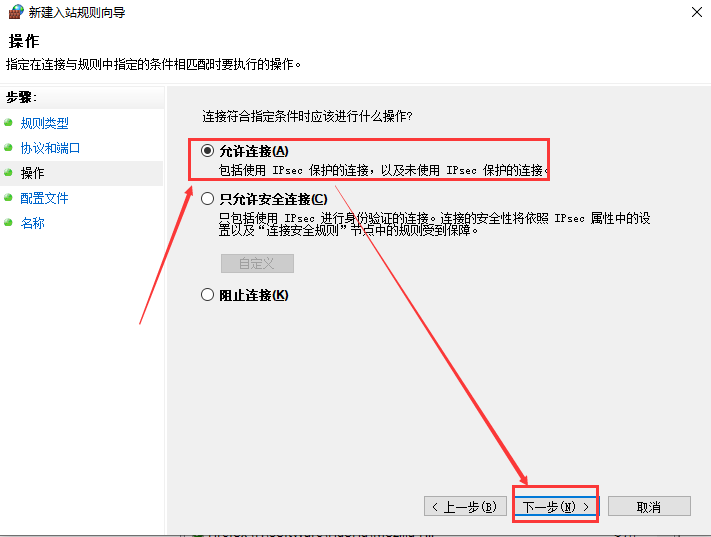Select the 允许连接(A) radio button

tap(207, 151)
